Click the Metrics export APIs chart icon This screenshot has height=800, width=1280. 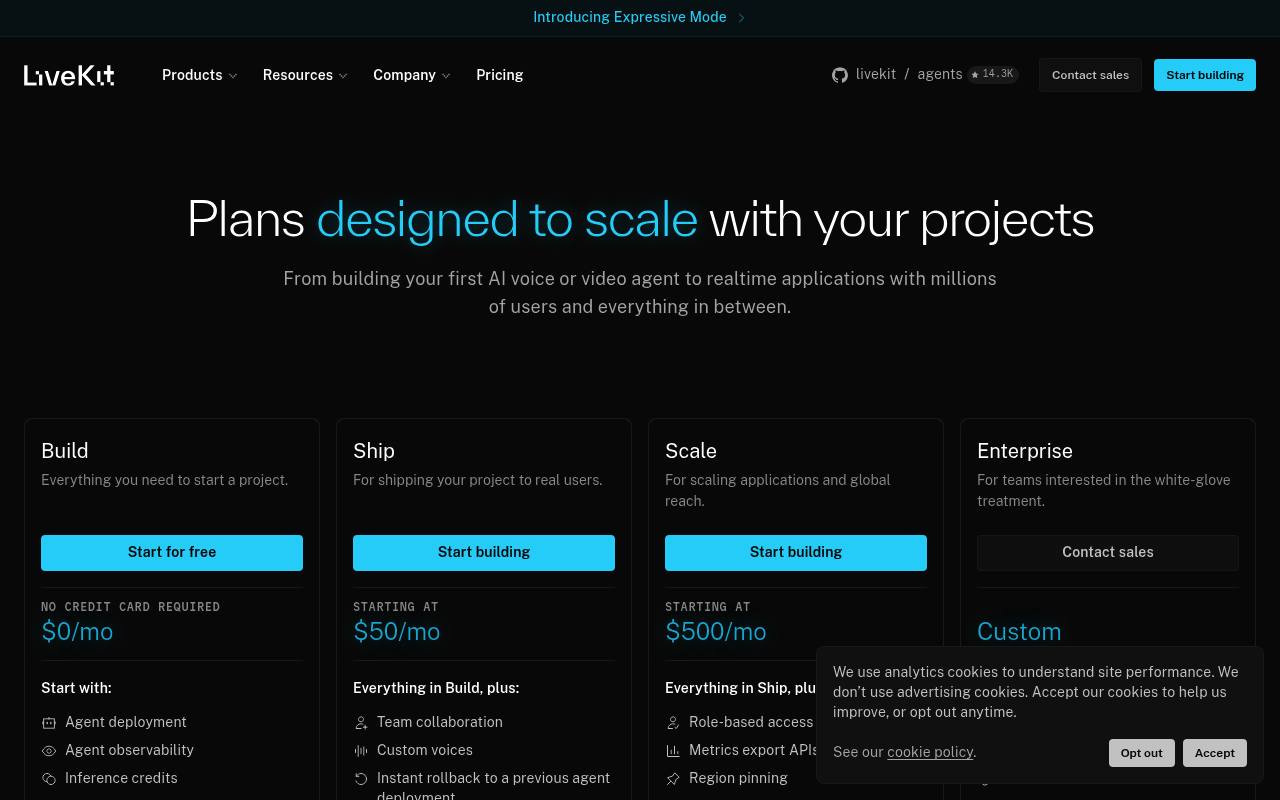point(673,750)
